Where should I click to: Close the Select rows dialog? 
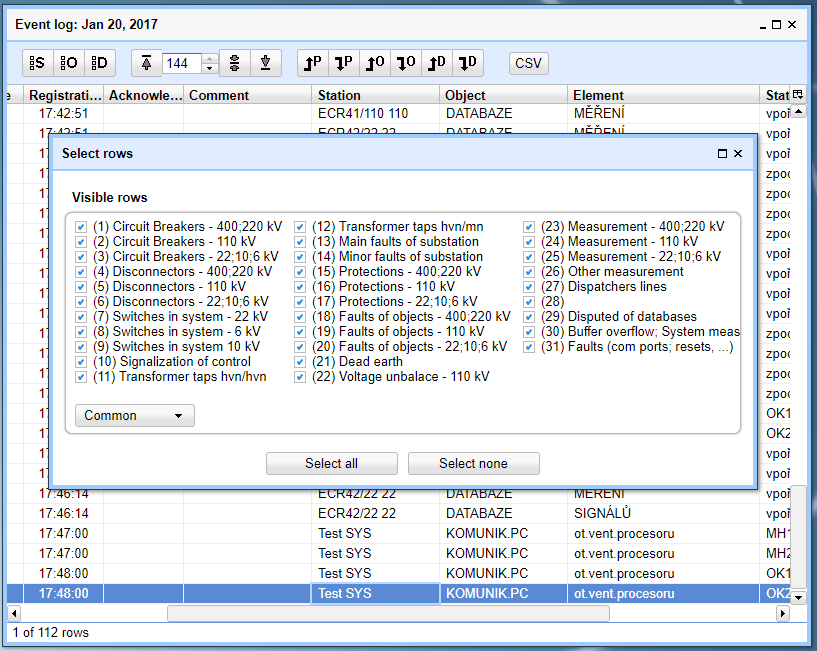click(738, 153)
